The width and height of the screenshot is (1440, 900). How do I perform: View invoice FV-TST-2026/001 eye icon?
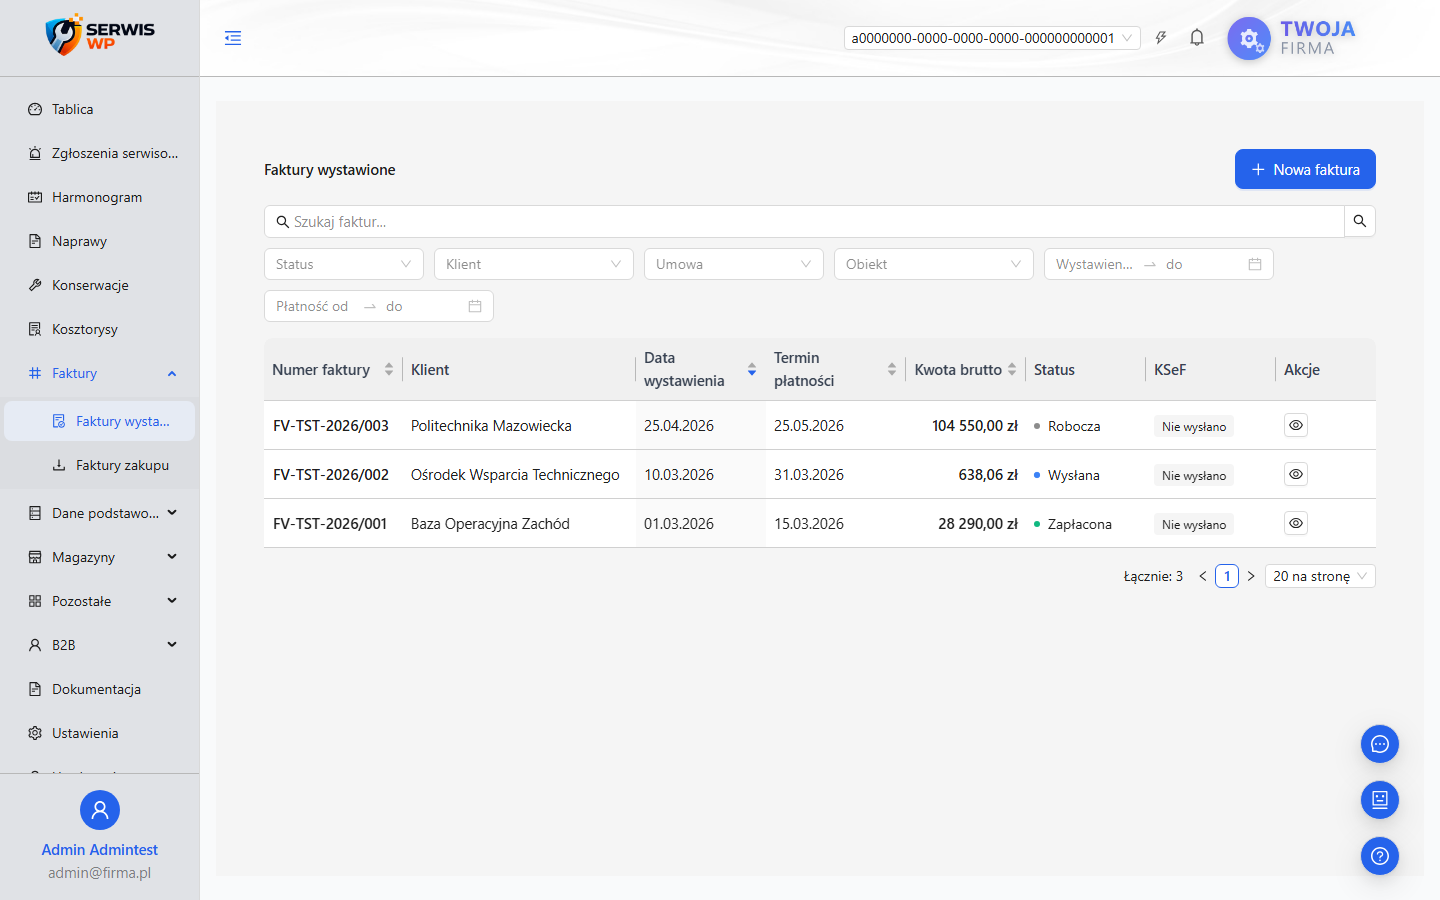[1296, 523]
